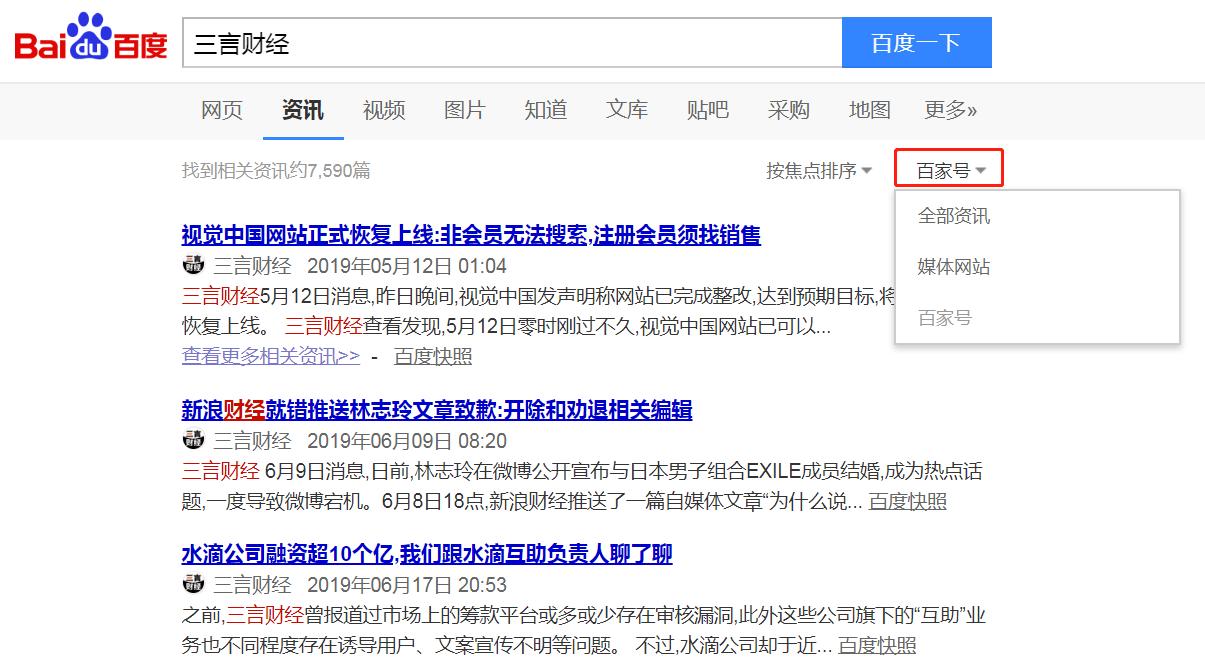The width and height of the screenshot is (1205, 671).
Task: Collapse the 百家号 filter dropdown
Action: click(950, 171)
